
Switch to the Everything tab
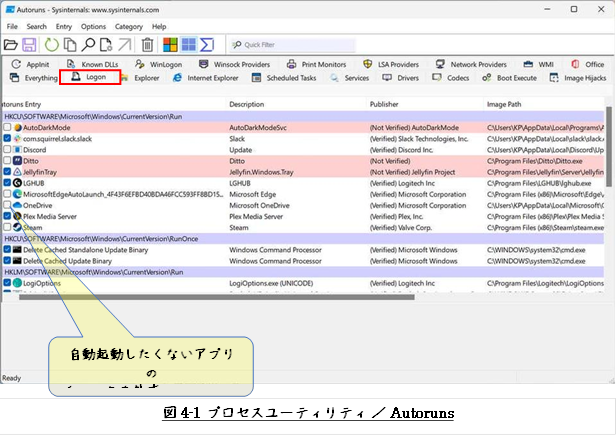pyautogui.click(x=33, y=78)
